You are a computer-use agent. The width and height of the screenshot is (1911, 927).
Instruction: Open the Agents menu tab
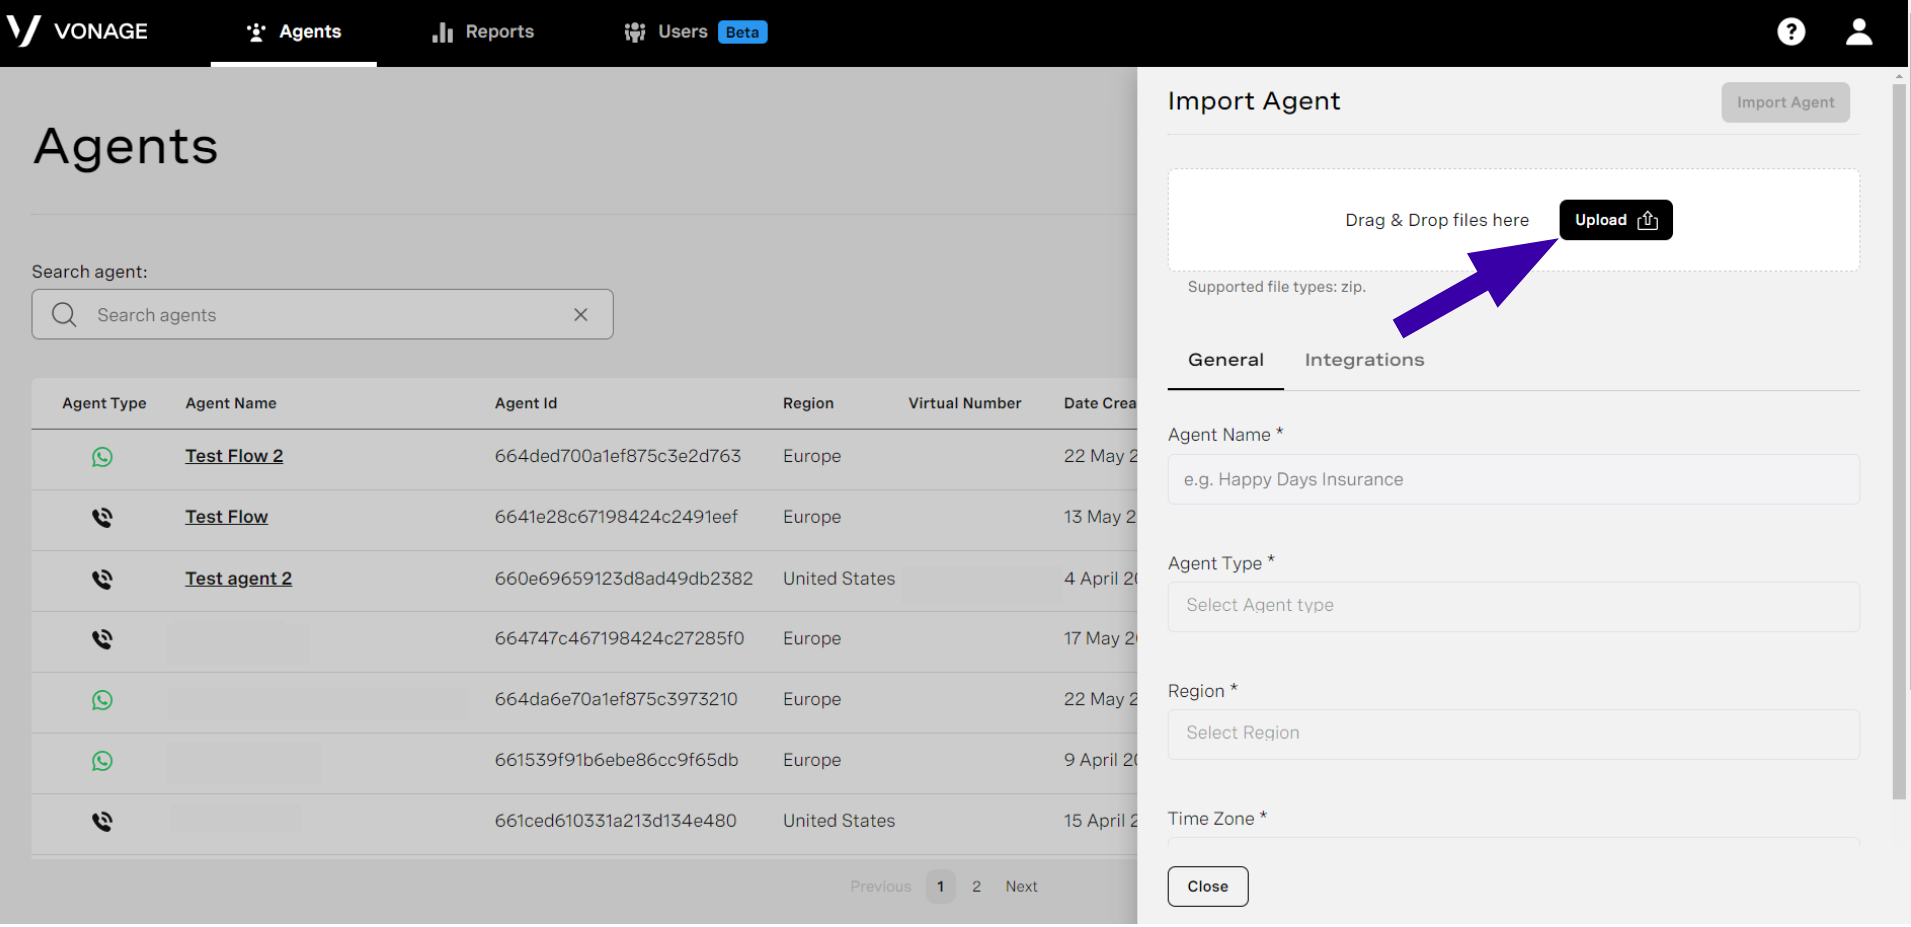(294, 32)
